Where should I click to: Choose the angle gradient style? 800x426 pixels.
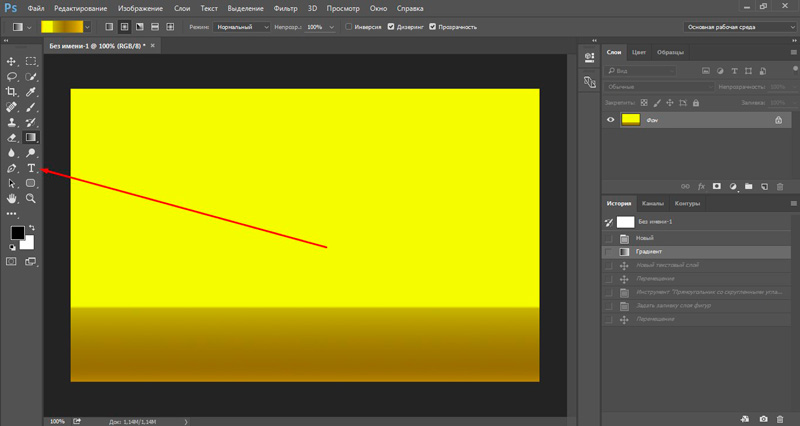tap(140, 27)
